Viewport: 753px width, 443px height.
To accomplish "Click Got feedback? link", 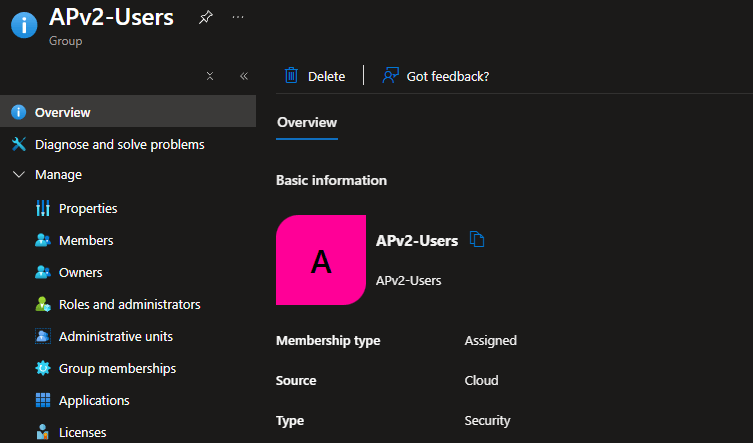I will 448,76.
